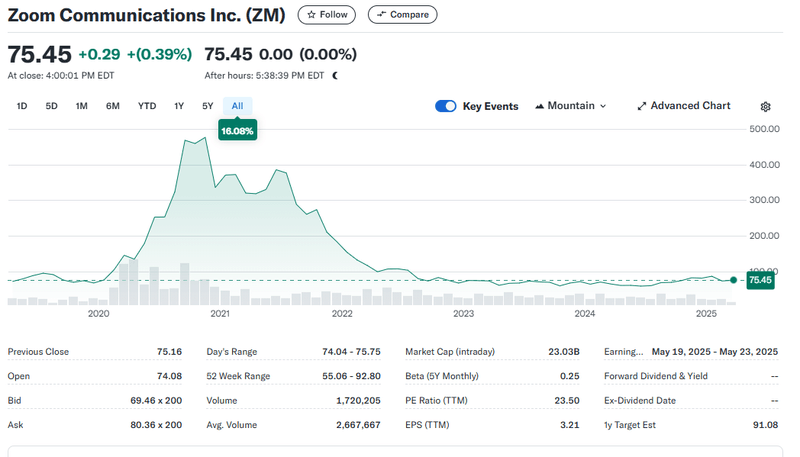Show the 1Y price range
The width and height of the screenshot is (800, 457).
point(179,106)
